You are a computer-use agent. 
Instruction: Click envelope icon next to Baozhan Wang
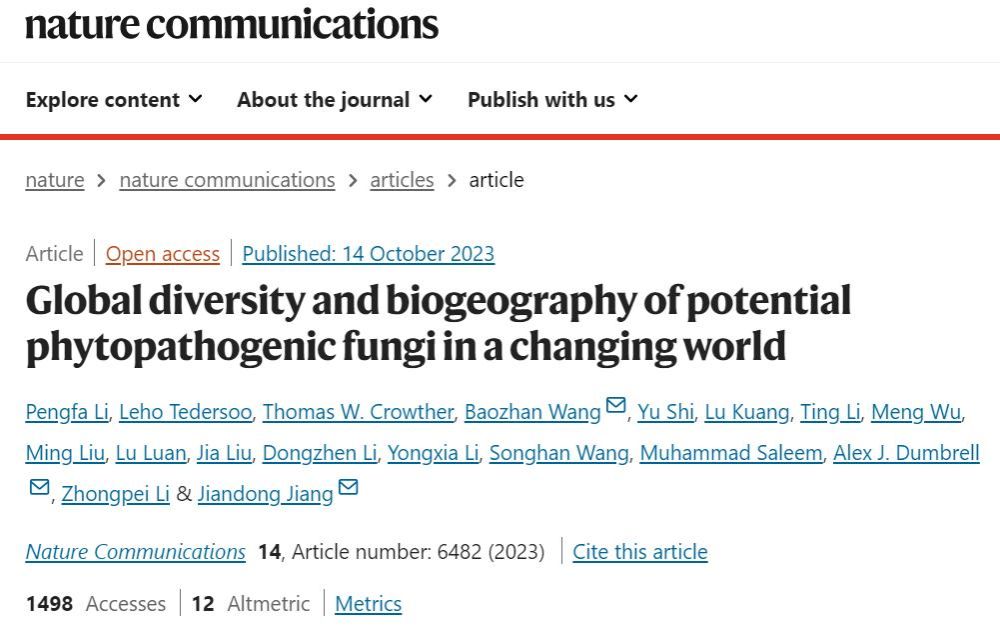(x=616, y=406)
